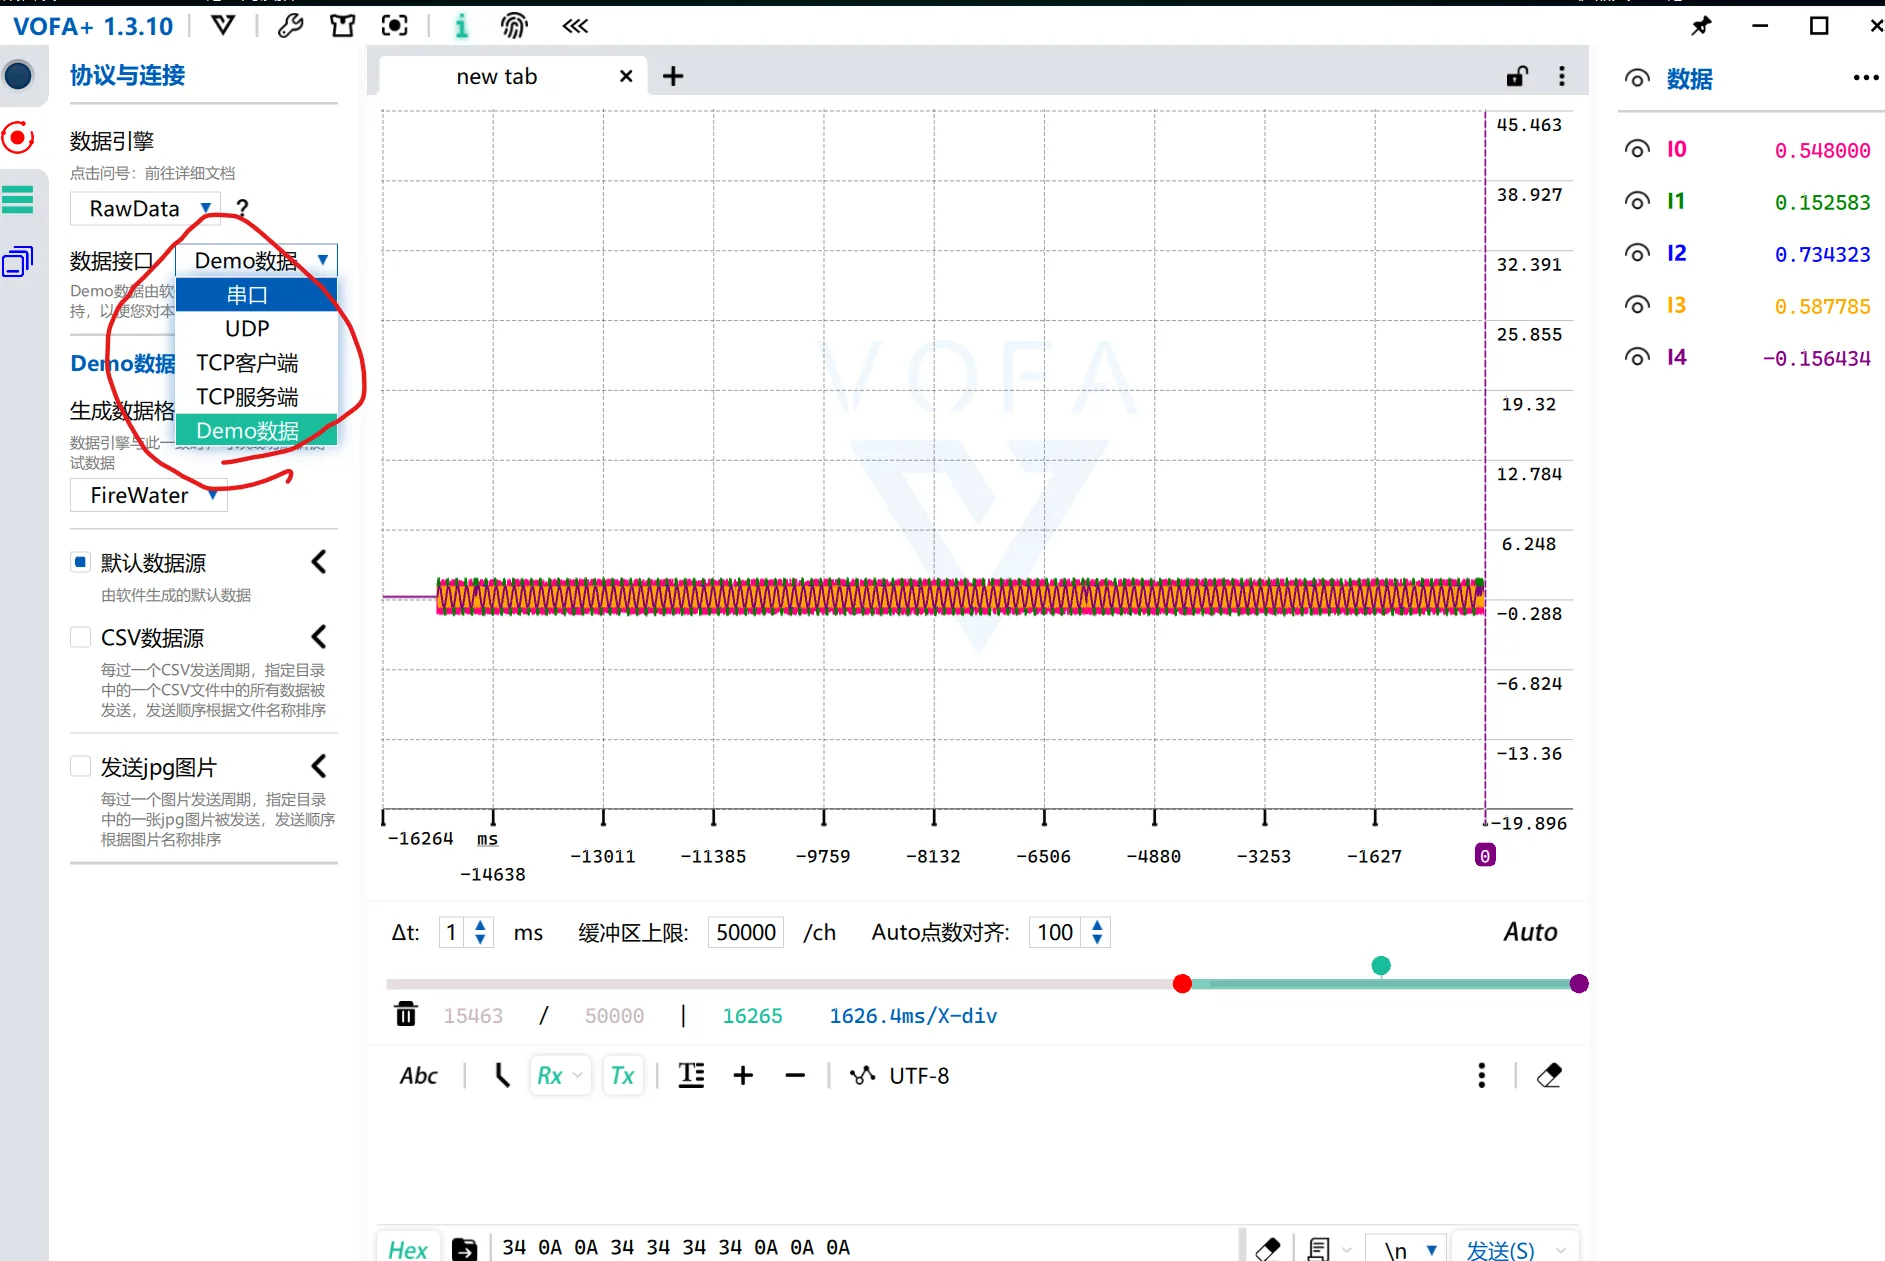Enable the CSV数据源 checkbox
Image resolution: width=1885 pixels, height=1261 pixels.
tap(80, 637)
